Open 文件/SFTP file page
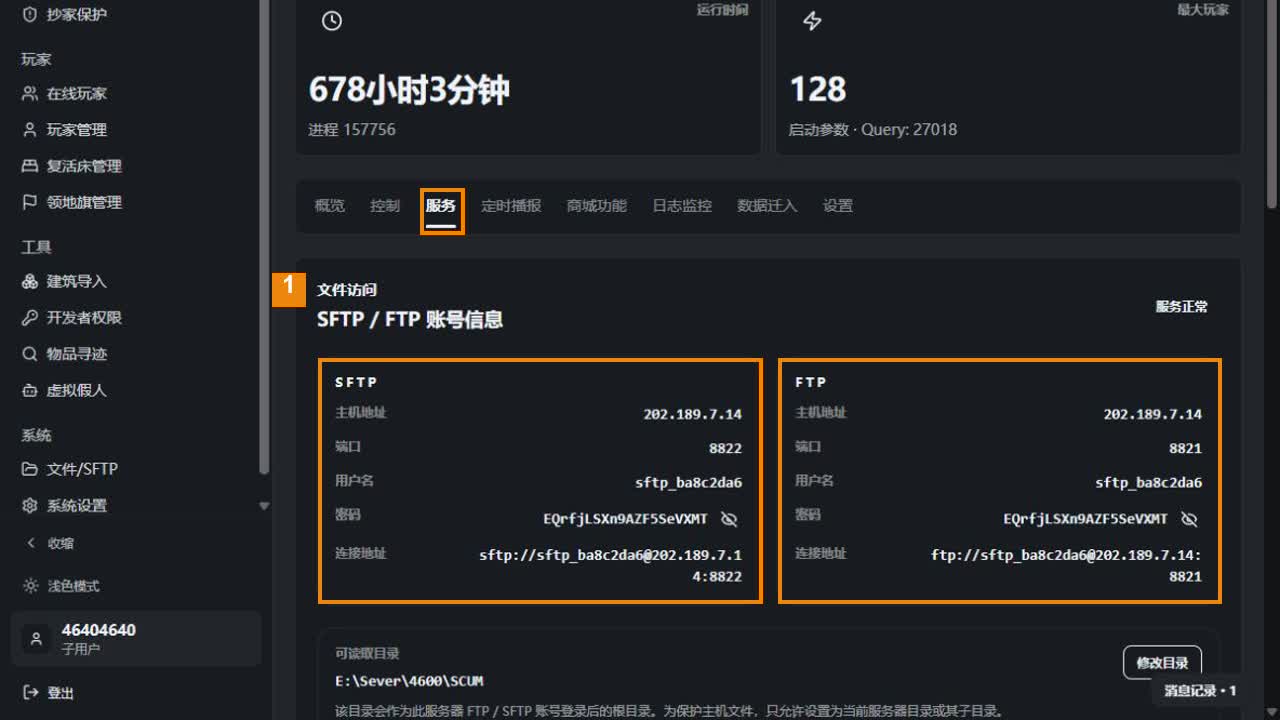Image resolution: width=1280 pixels, height=720 pixels. [70, 469]
